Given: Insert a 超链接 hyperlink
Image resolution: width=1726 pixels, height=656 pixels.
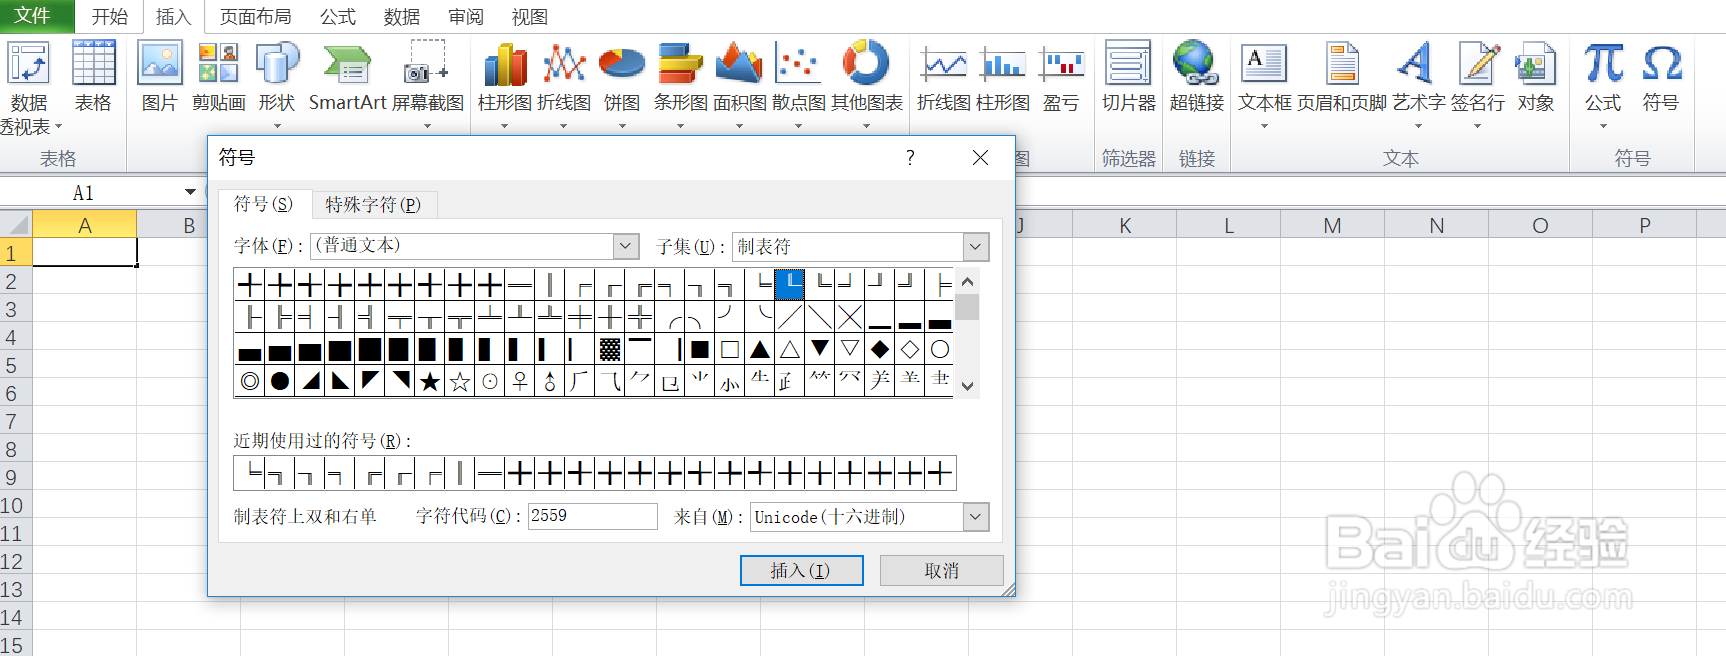Looking at the screenshot, I should (x=1196, y=78).
